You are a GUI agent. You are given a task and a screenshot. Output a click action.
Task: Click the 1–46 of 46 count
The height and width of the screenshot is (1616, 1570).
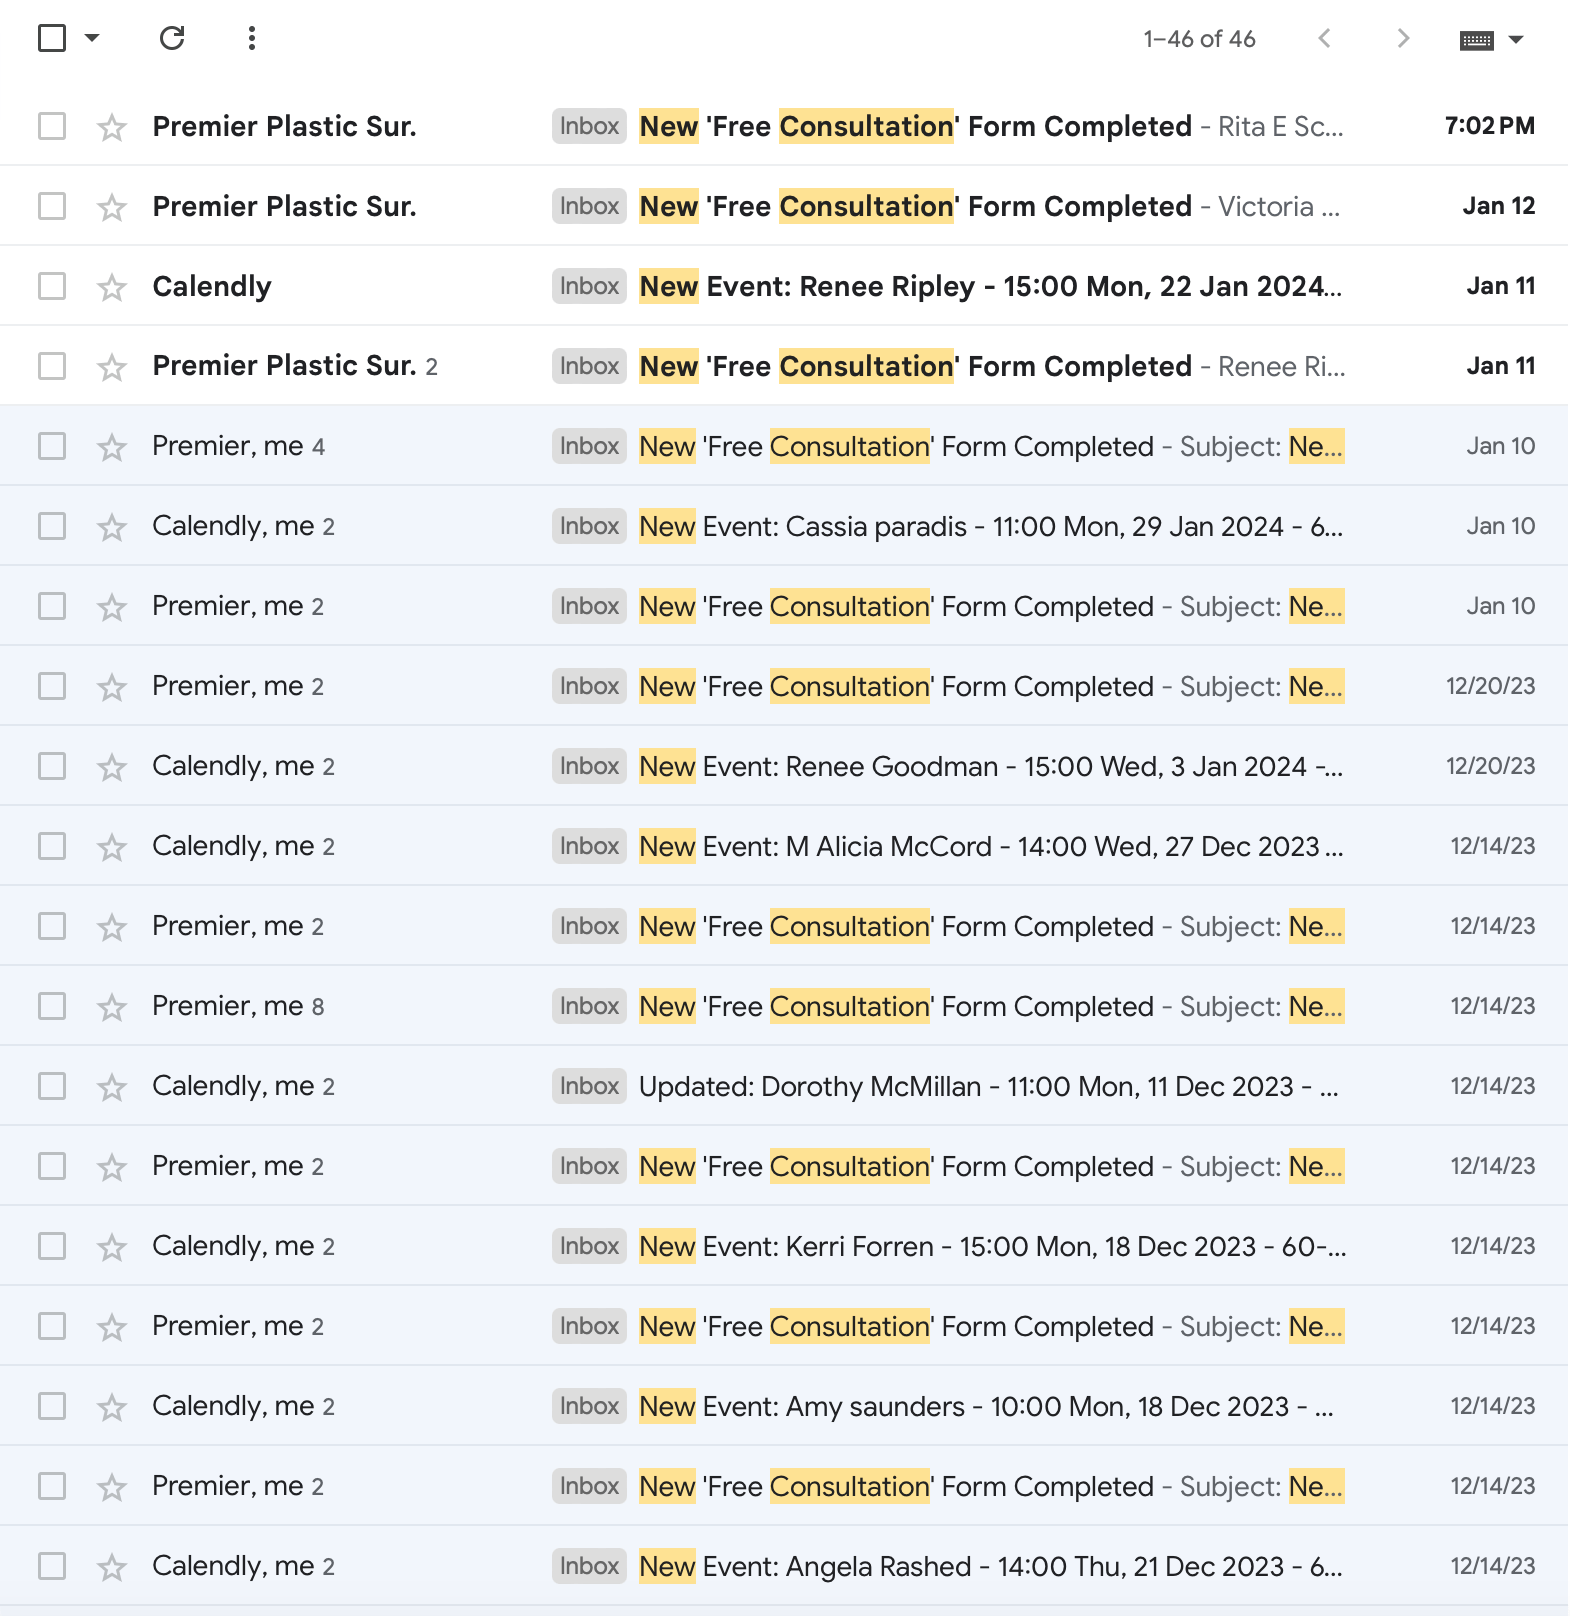click(1199, 39)
